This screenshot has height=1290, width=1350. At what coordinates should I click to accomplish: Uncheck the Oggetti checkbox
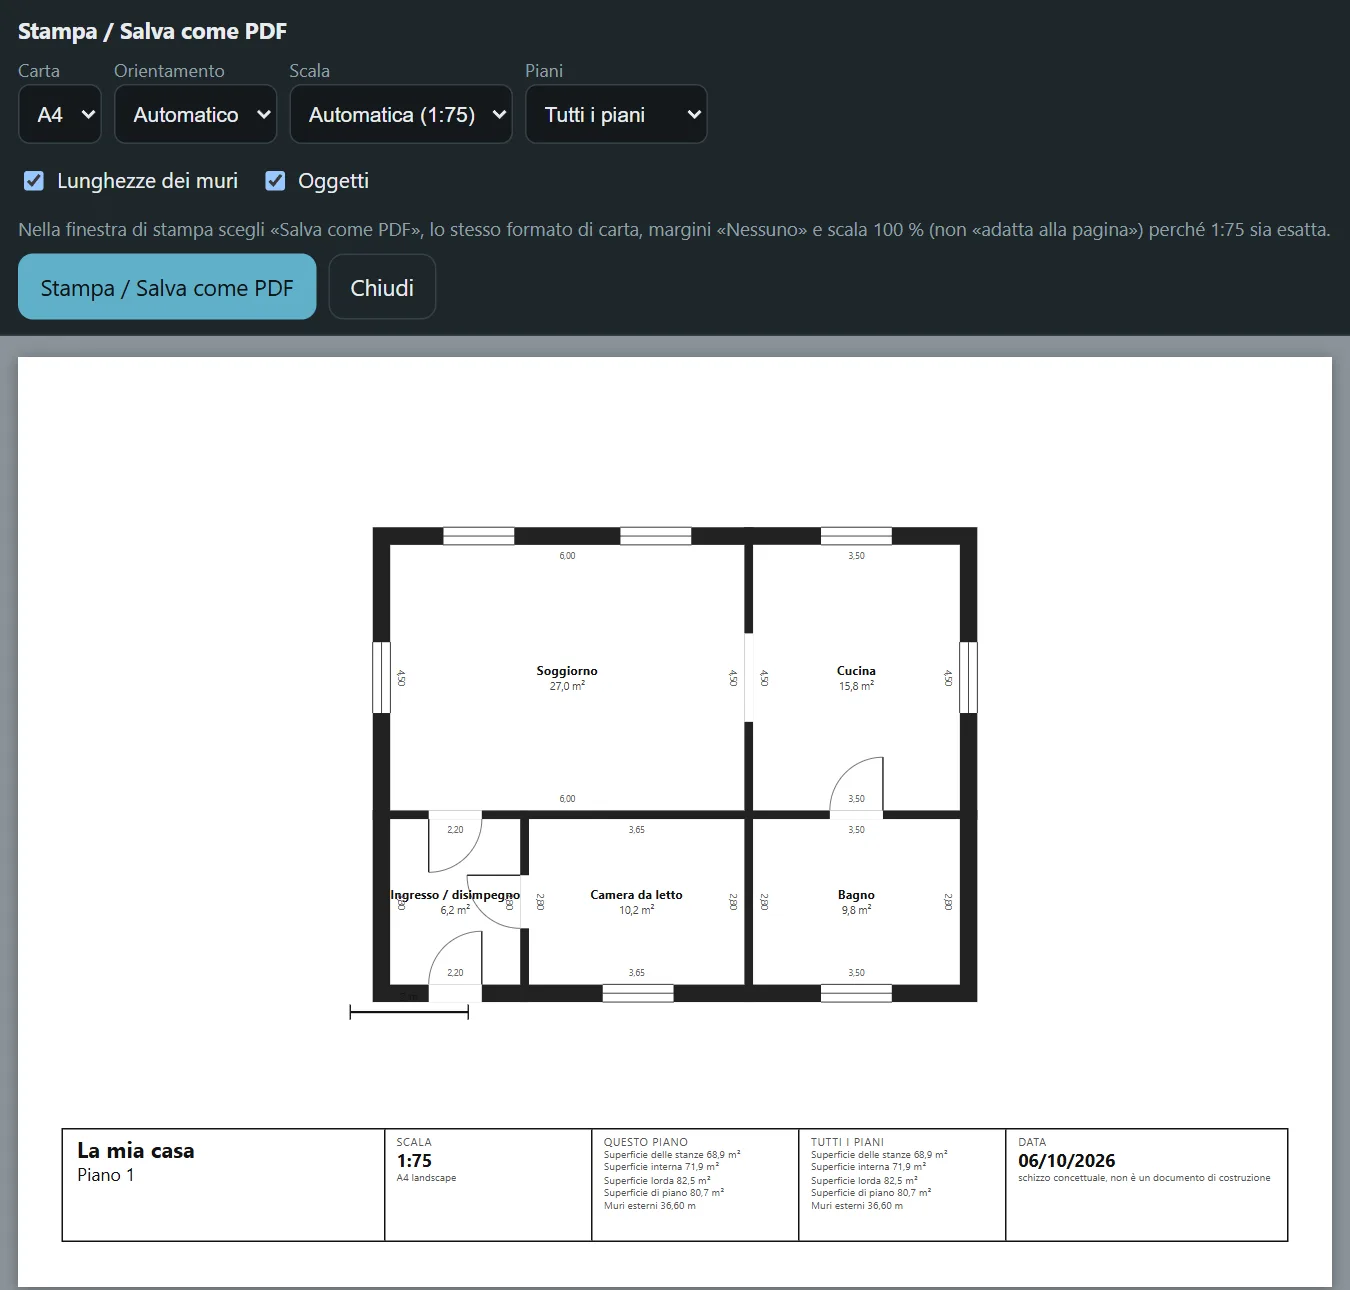click(275, 181)
